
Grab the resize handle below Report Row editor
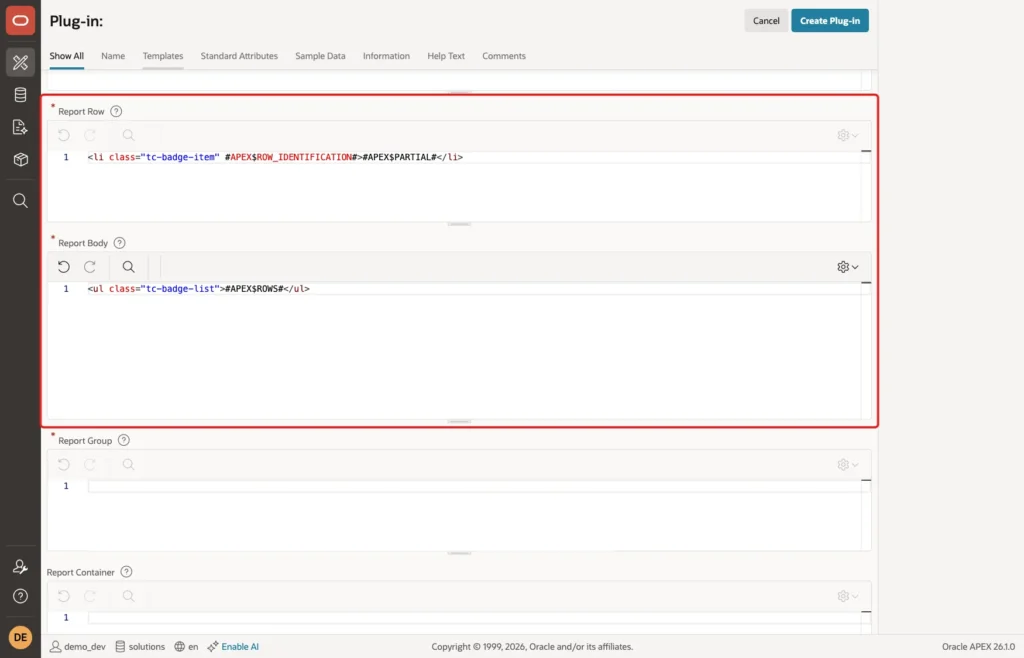pos(459,225)
